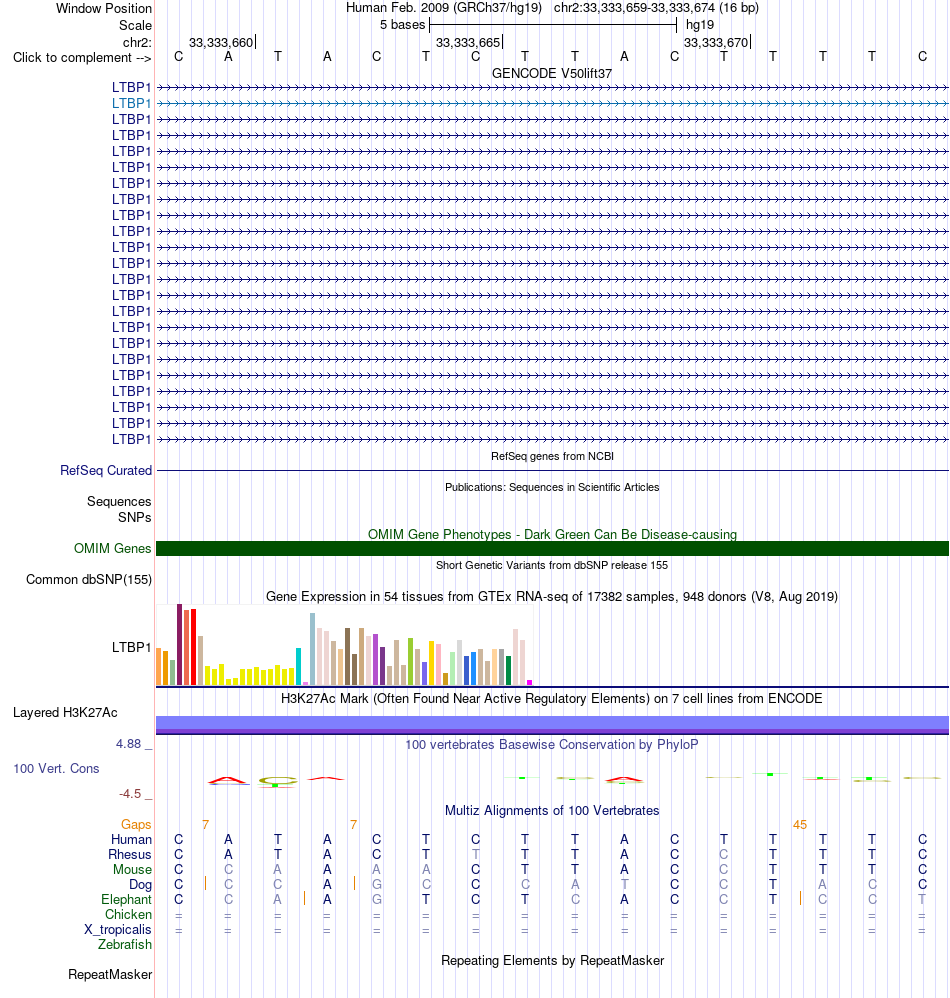Click position marker 33,333,670 on ruler
This screenshot has width=950, height=998.
coord(716,43)
